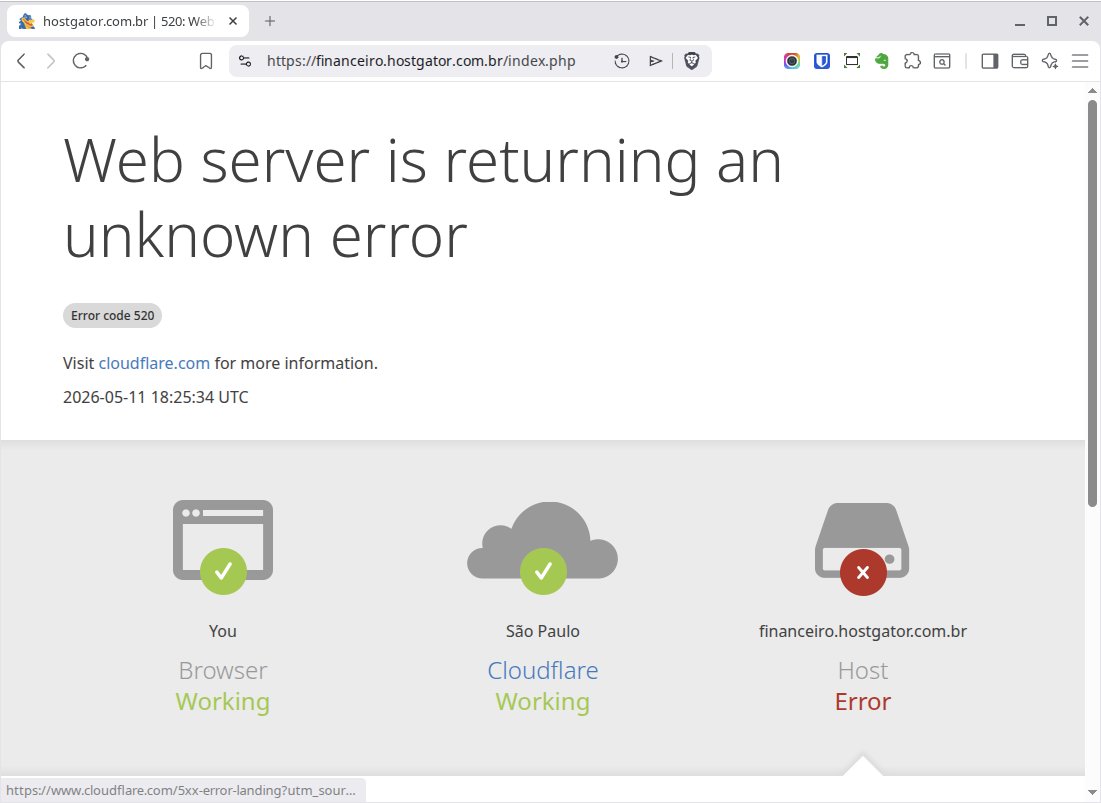This screenshot has width=1101, height=803.
Task: Open Brave Shields lion icon
Action: (692, 61)
